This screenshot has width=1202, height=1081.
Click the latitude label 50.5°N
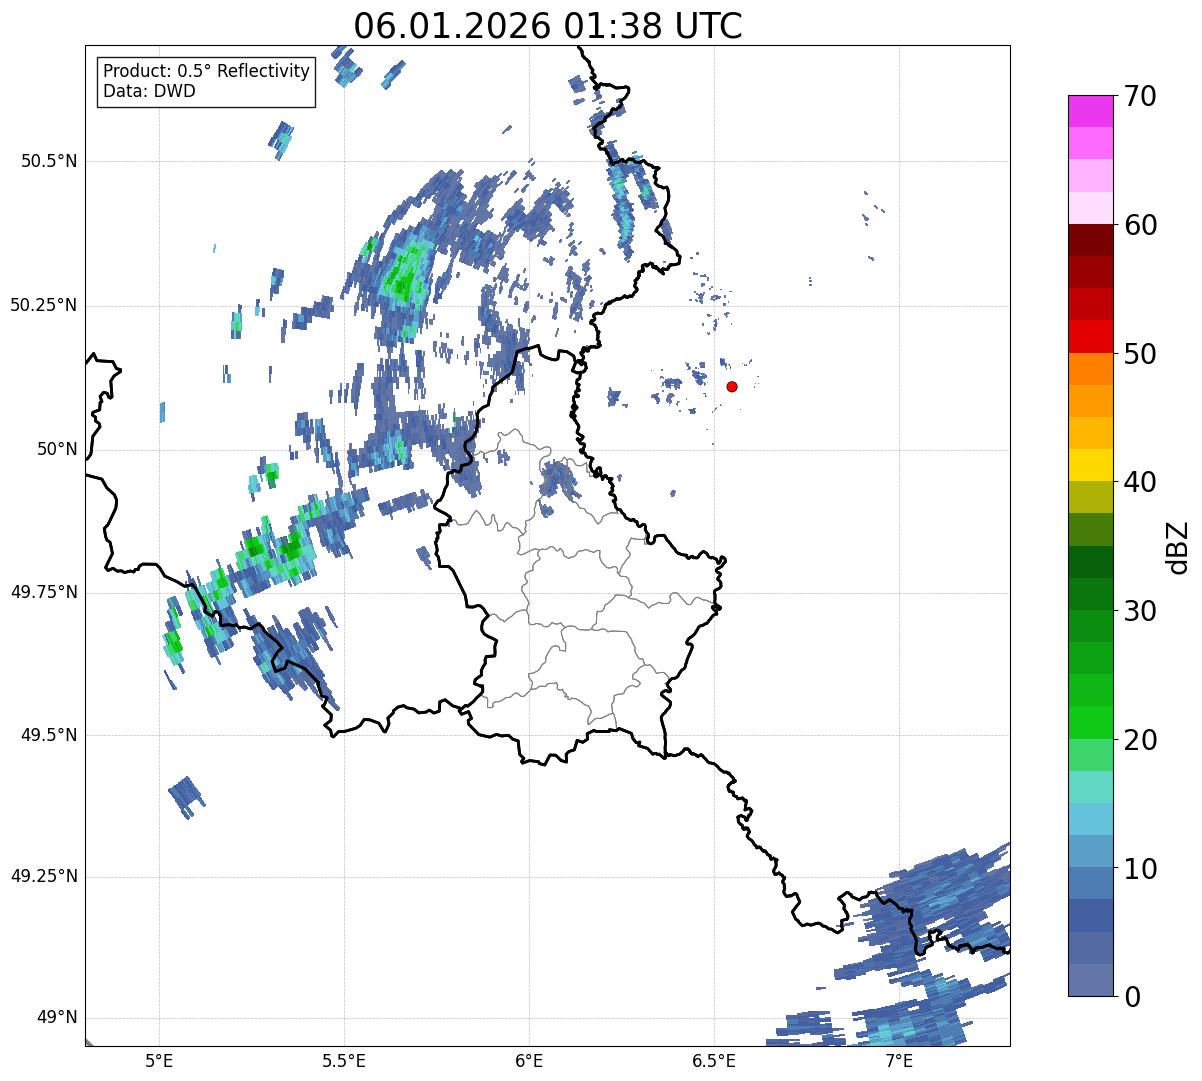(x=49, y=161)
